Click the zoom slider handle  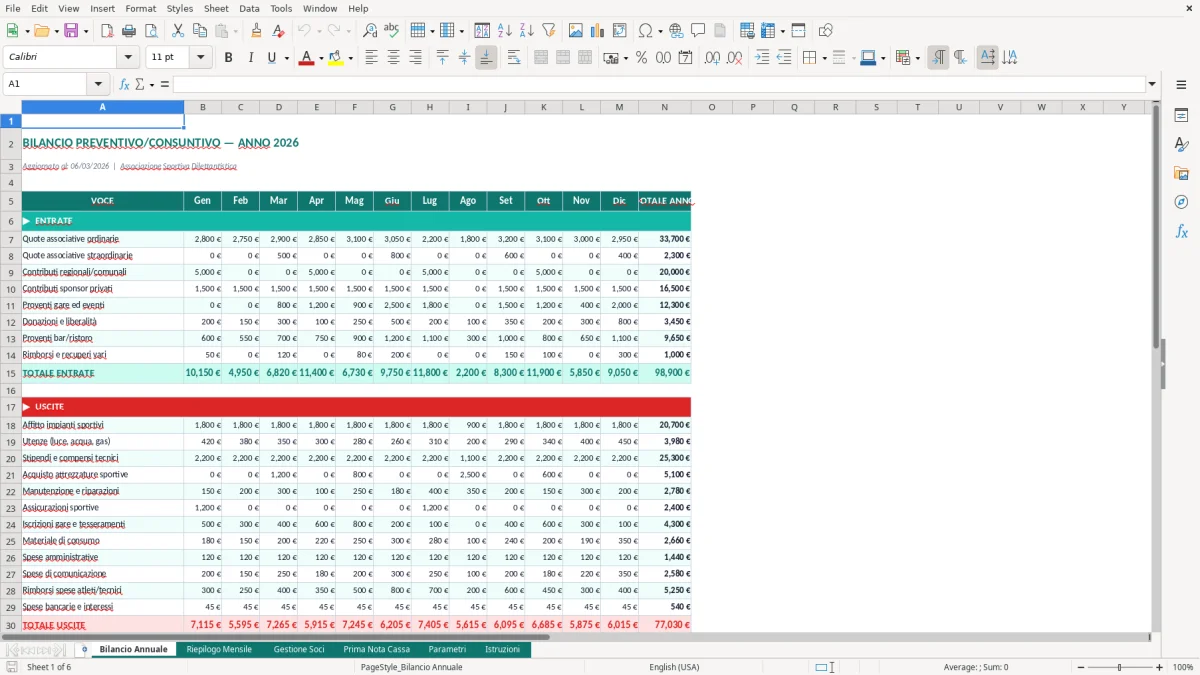pos(1119,667)
